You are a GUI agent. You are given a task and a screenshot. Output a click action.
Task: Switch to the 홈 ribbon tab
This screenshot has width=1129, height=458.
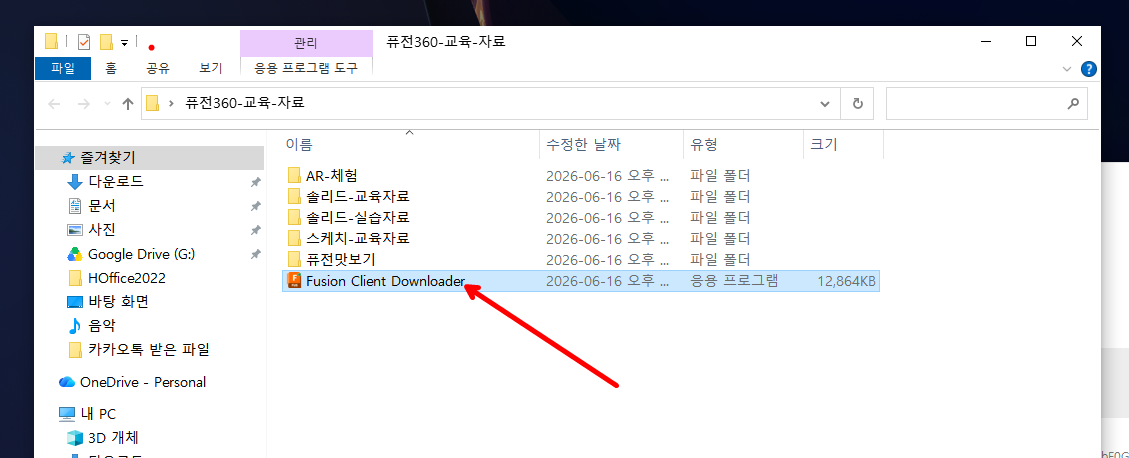[110, 68]
